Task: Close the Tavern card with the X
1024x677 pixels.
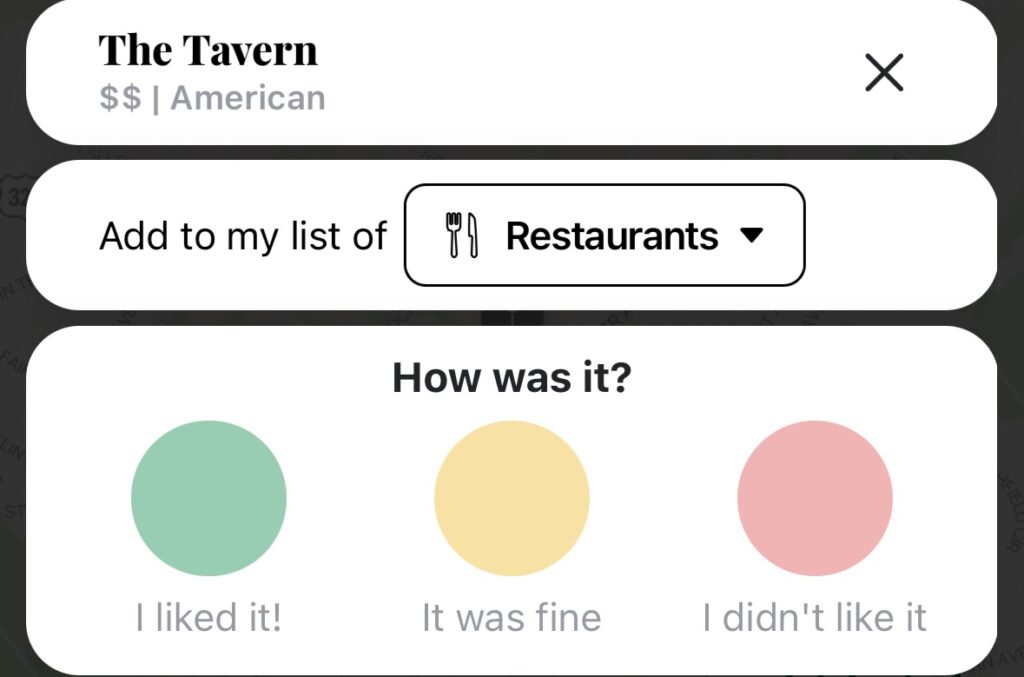Action: (x=884, y=72)
